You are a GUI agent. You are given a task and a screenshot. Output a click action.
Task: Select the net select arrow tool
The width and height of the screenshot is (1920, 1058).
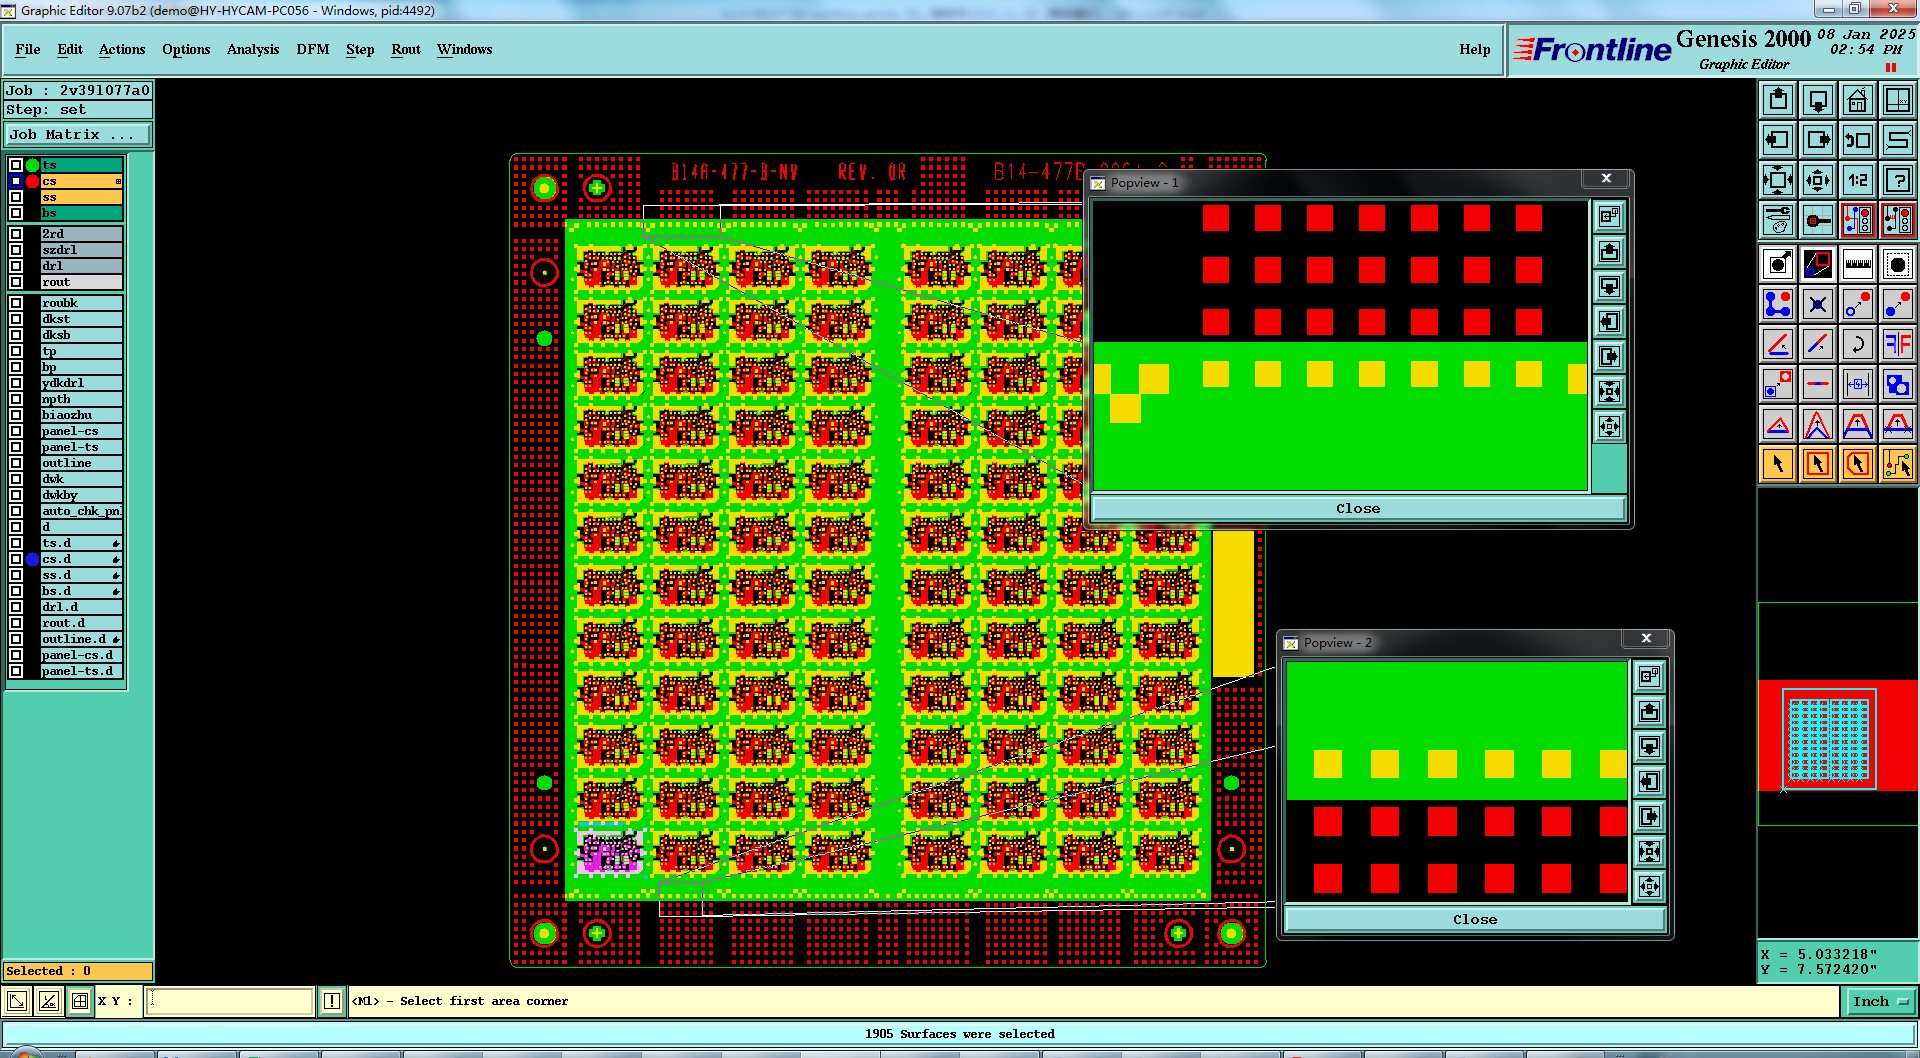(x=1898, y=464)
